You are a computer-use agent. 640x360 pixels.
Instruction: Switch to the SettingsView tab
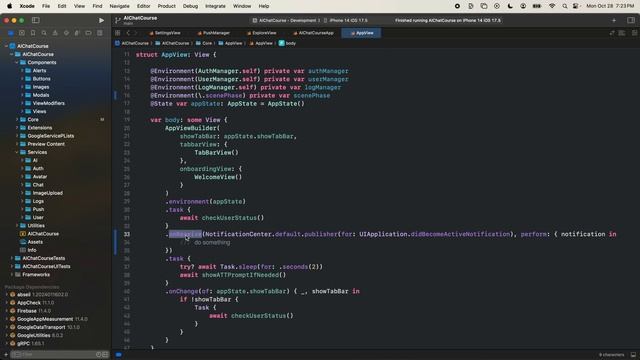pyautogui.click(x=165, y=33)
